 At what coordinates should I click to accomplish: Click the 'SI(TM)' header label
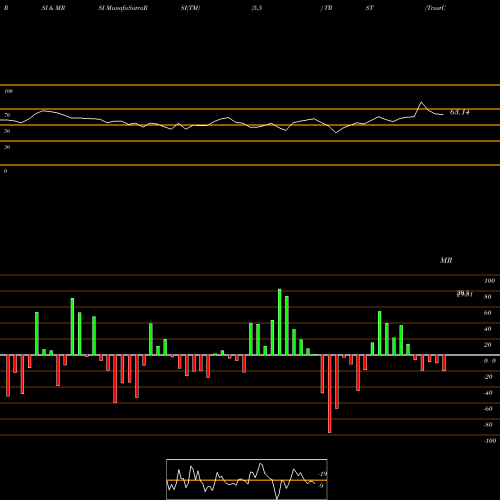click(190, 8)
